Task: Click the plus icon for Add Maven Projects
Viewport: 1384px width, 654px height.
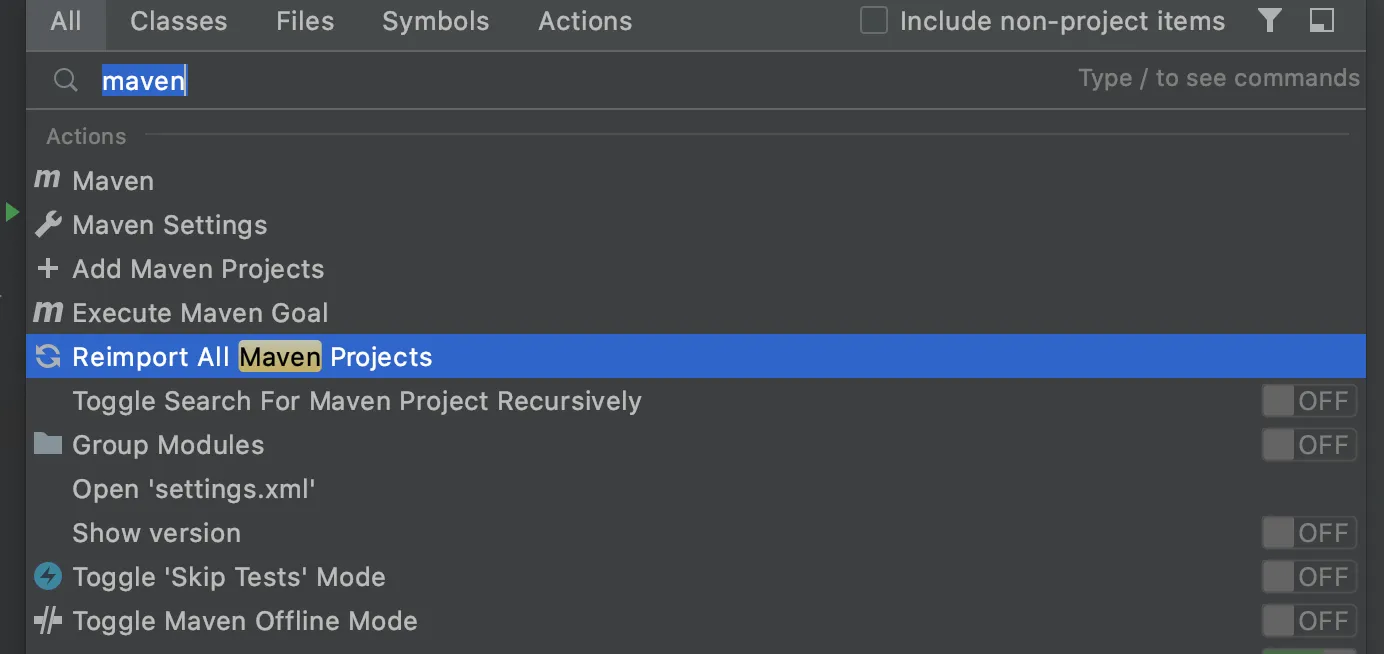Action: (x=47, y=269)
